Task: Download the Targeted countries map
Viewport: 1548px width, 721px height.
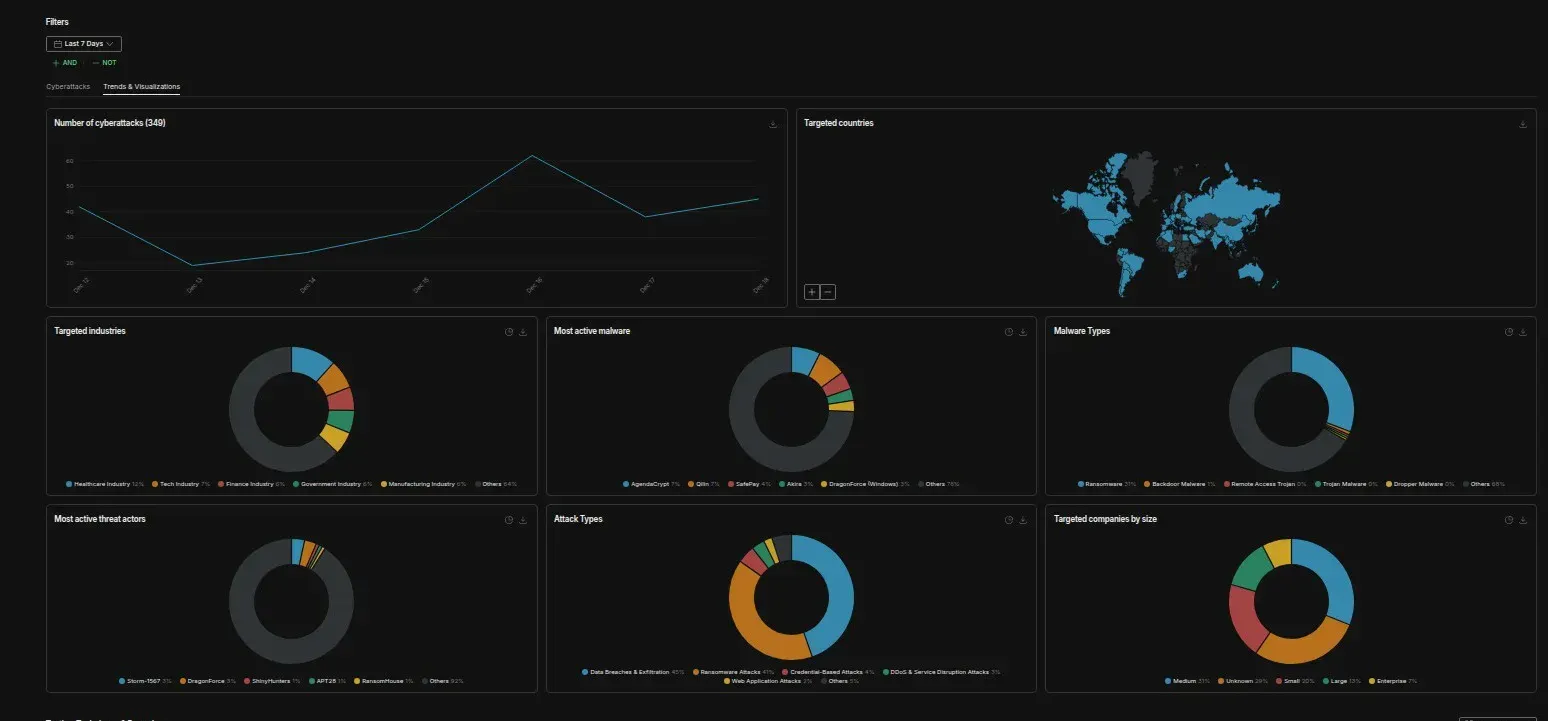Action: point(1521,123)
